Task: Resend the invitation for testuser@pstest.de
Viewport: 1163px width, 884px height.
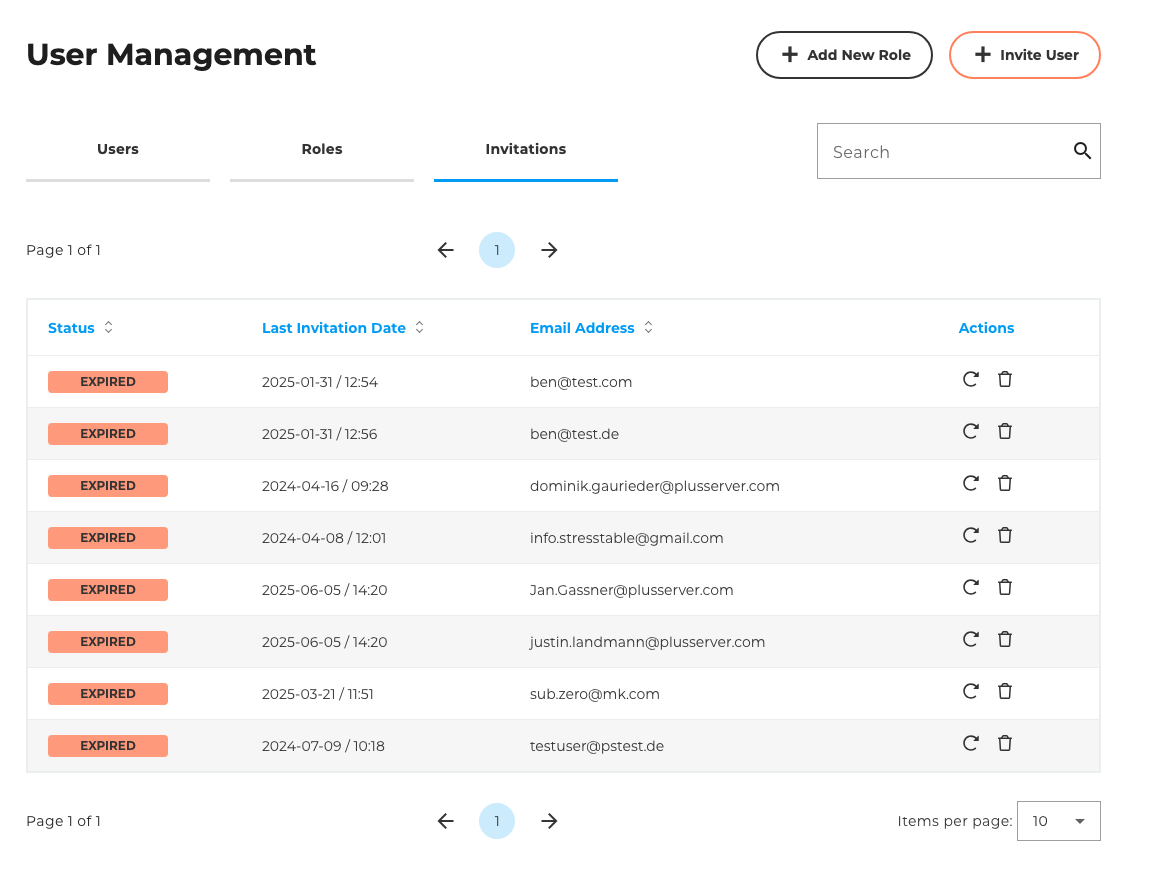Action: 970,743
